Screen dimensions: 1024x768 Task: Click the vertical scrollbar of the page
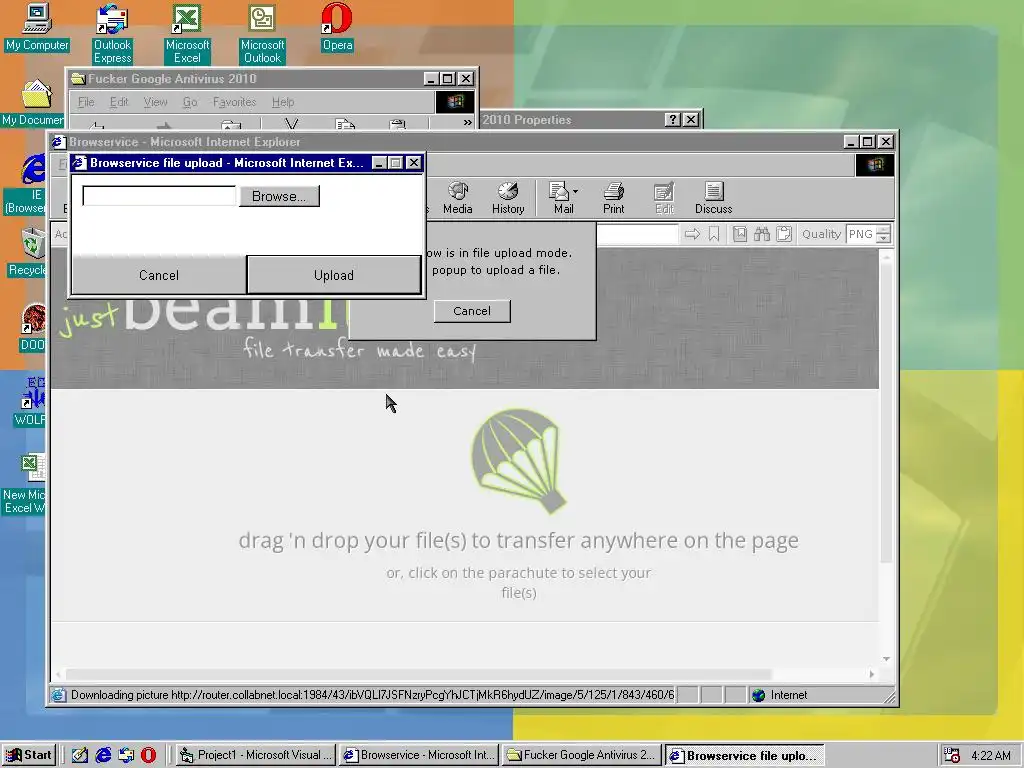[x=886, y=411]
